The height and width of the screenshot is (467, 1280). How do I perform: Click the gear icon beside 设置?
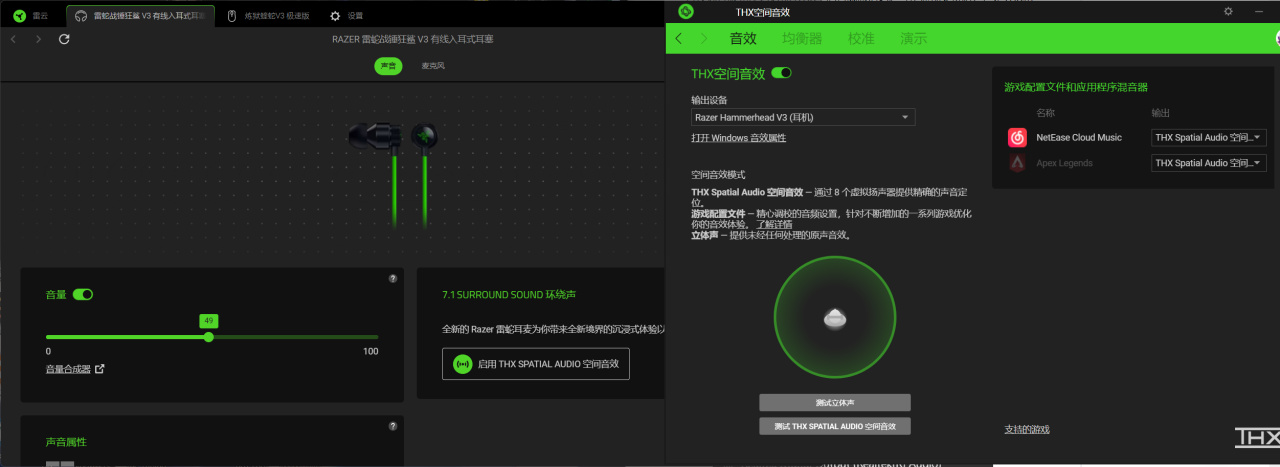tap(333, 16)
